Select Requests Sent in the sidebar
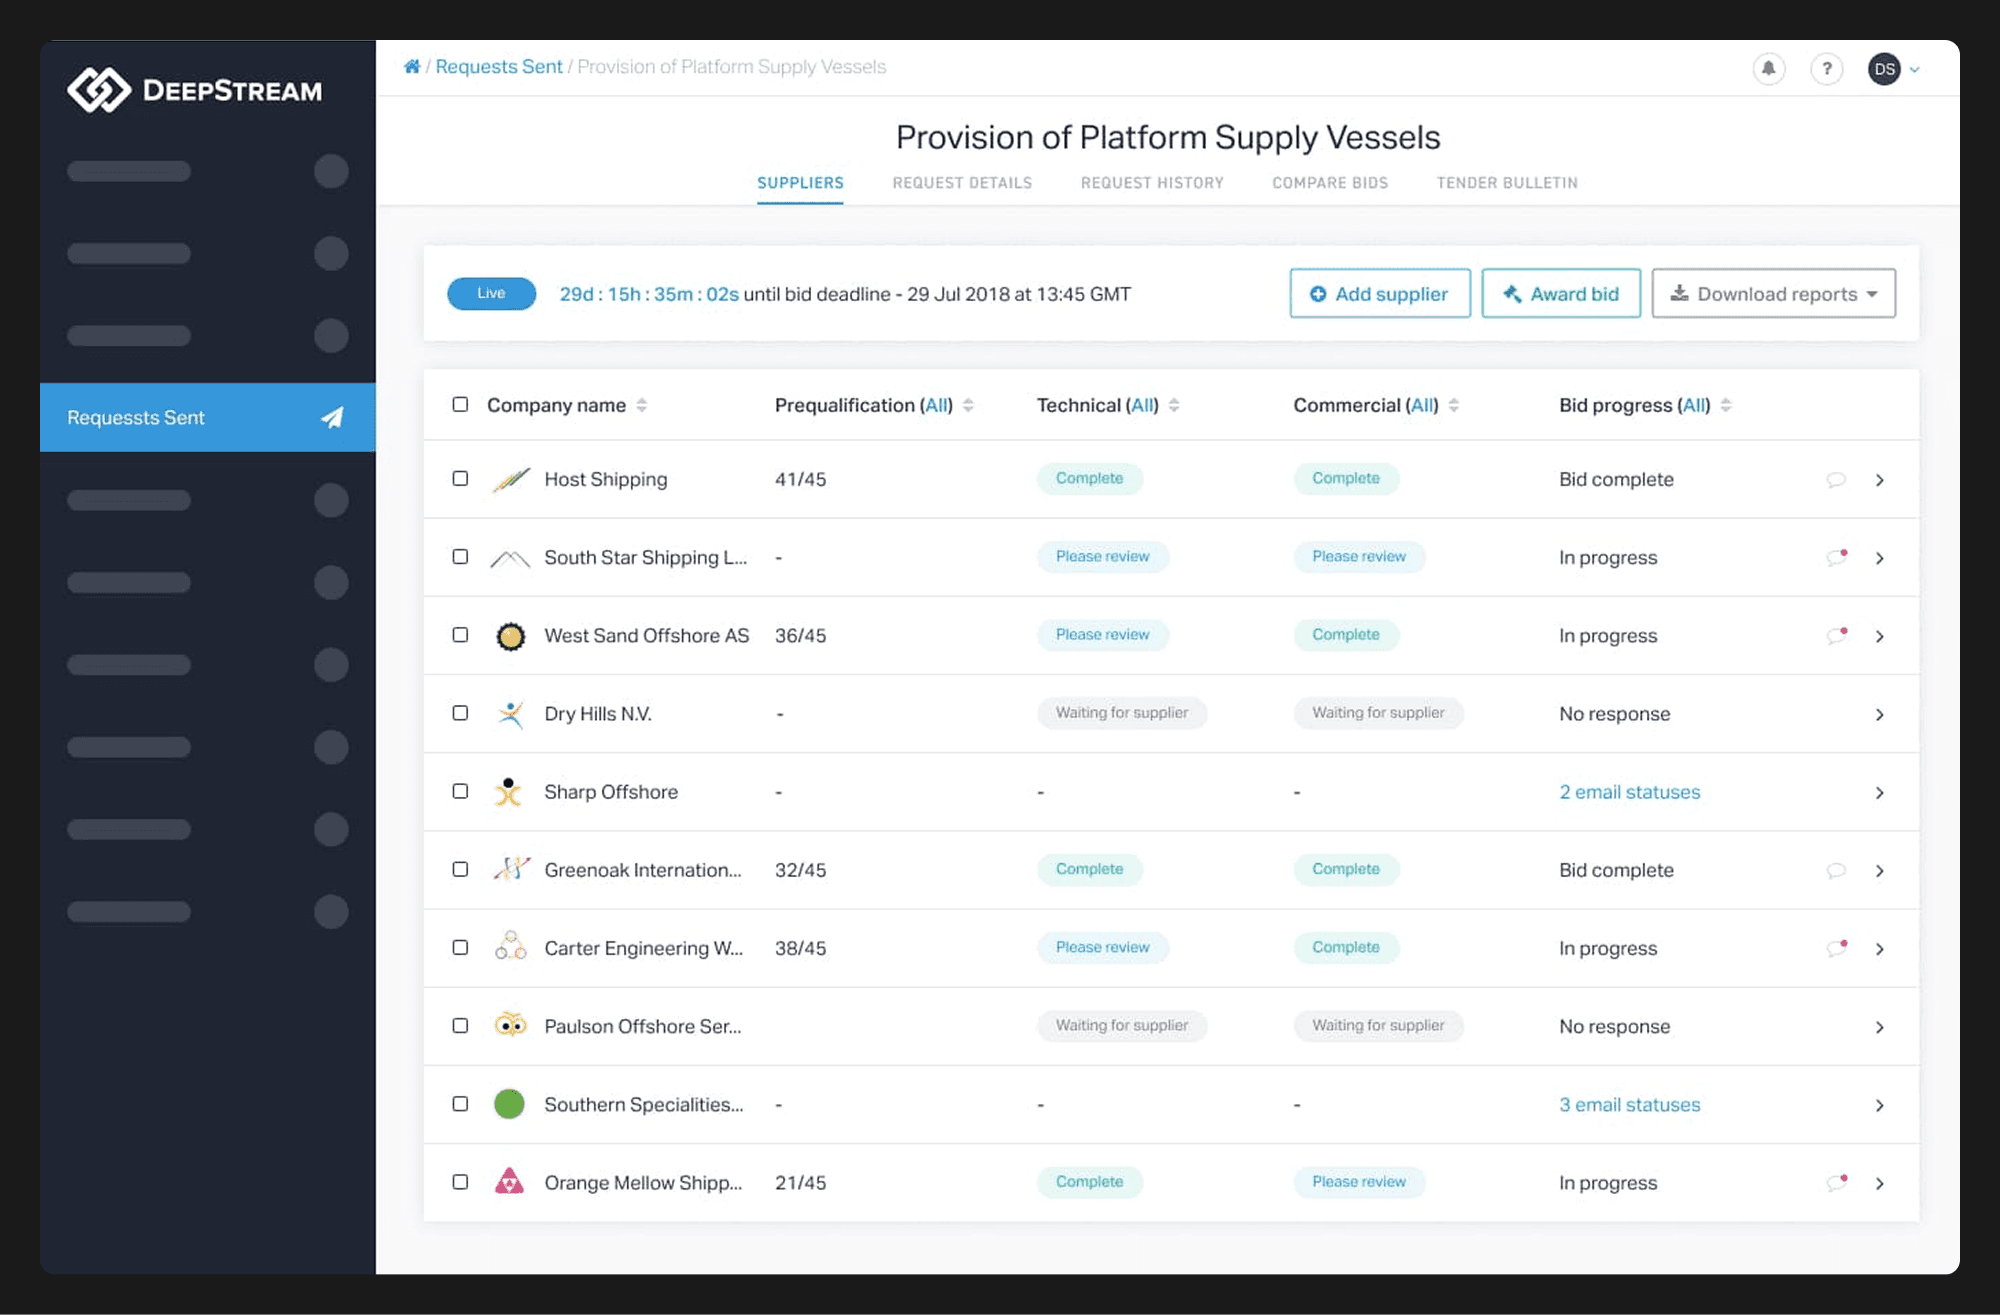The height and width of the screenshot is (1315, 2000). click(x=208, y=417)
